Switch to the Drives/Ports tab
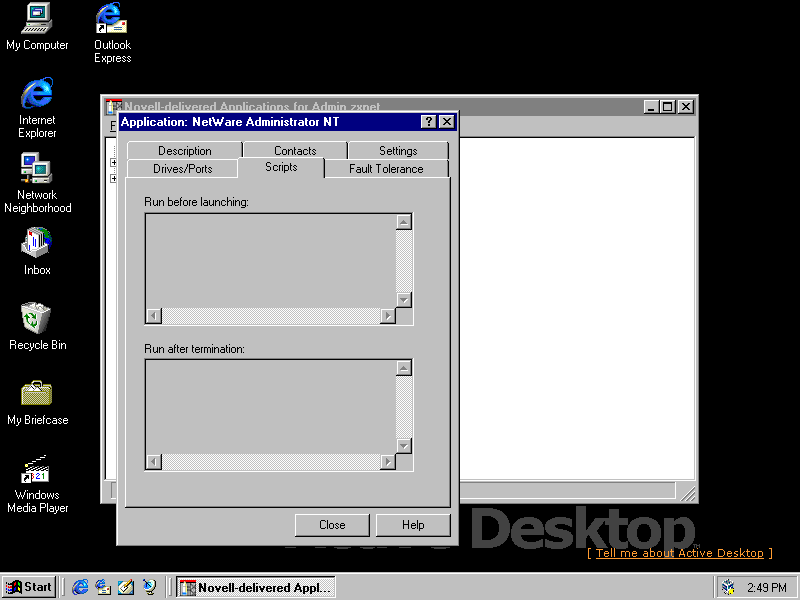 (182, 168)
